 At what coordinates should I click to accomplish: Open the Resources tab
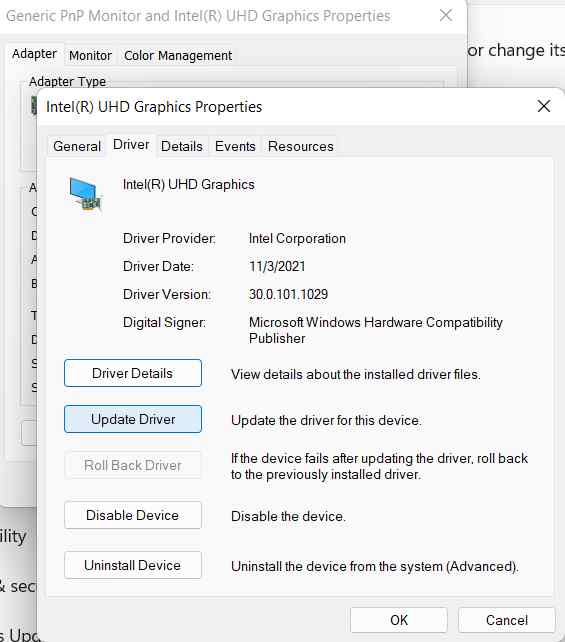[x=301, y=146]
